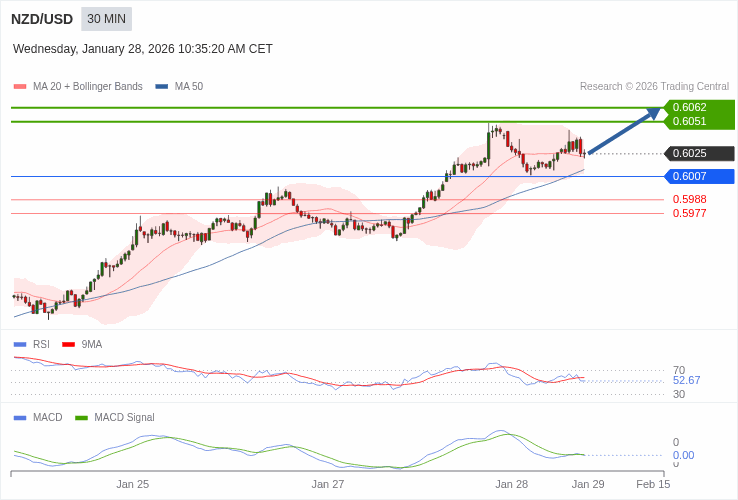This screenshot has width=738, height=500.
Task: Click the 30 MIN timeframe button
Action: tap(106, 19)
